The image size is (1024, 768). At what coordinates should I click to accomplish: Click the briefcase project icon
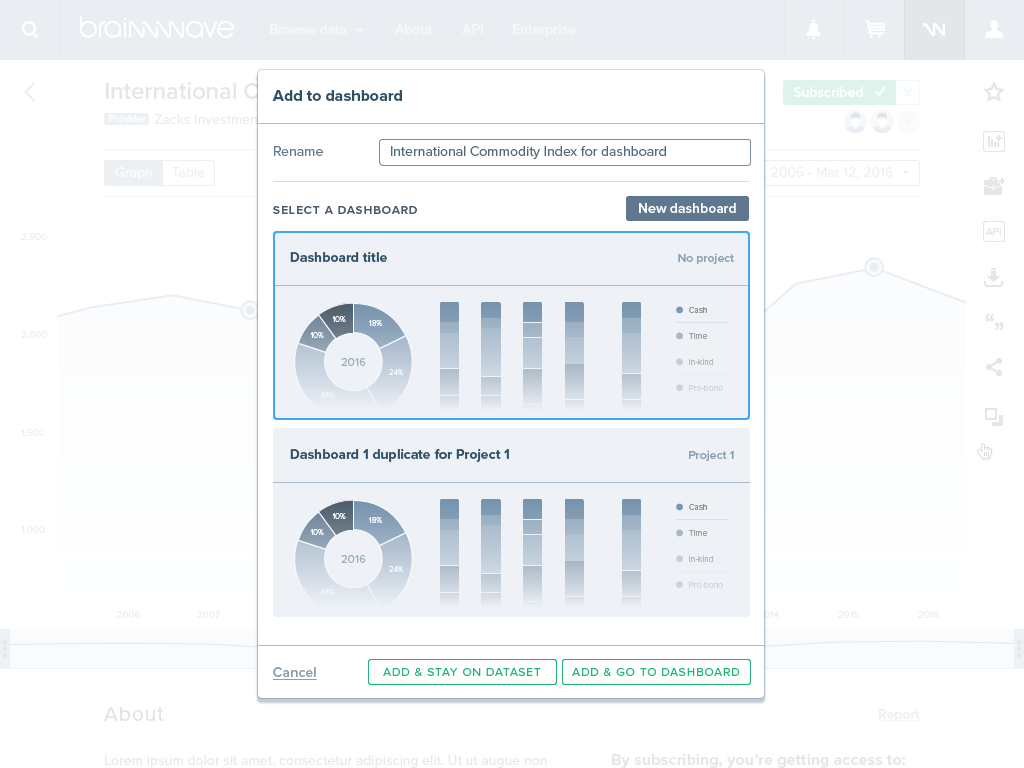click(x=993, y=186)
